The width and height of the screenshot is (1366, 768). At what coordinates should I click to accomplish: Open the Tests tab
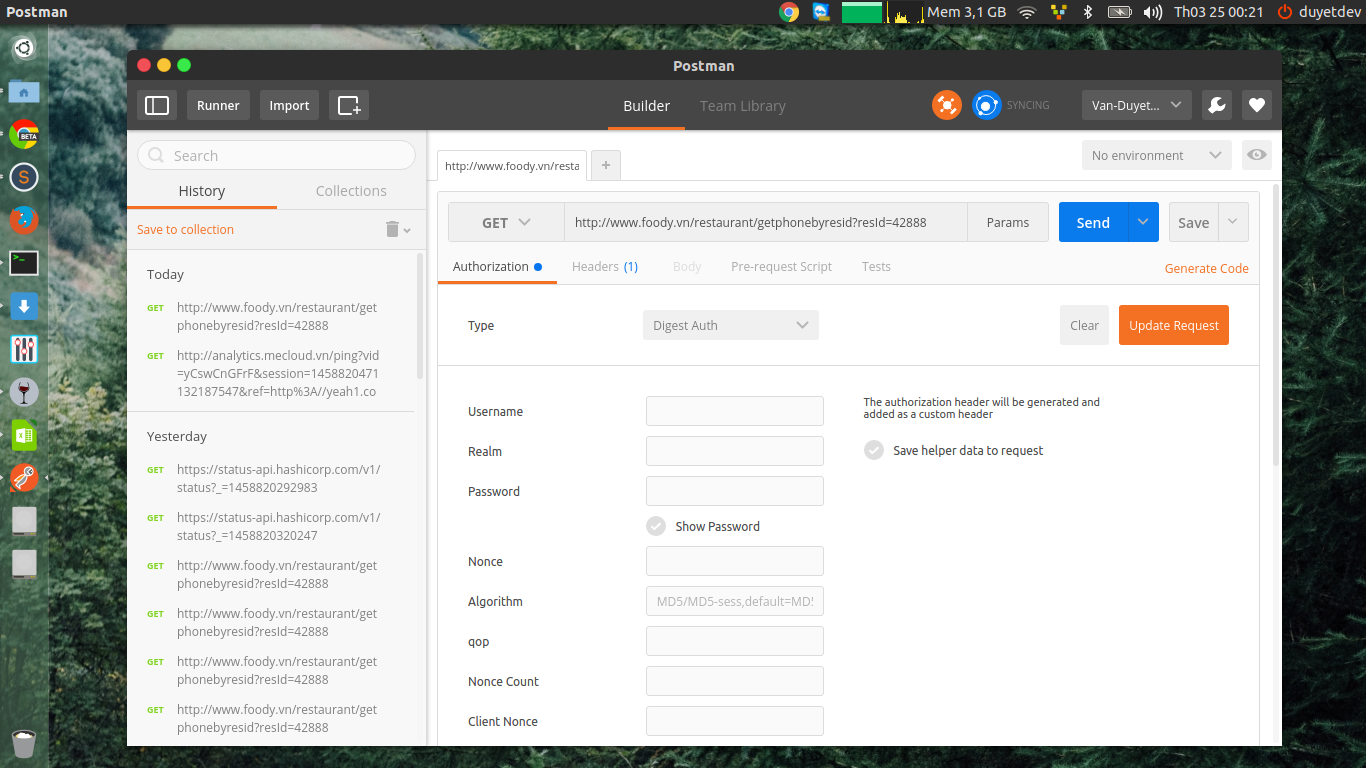(876, 267)
